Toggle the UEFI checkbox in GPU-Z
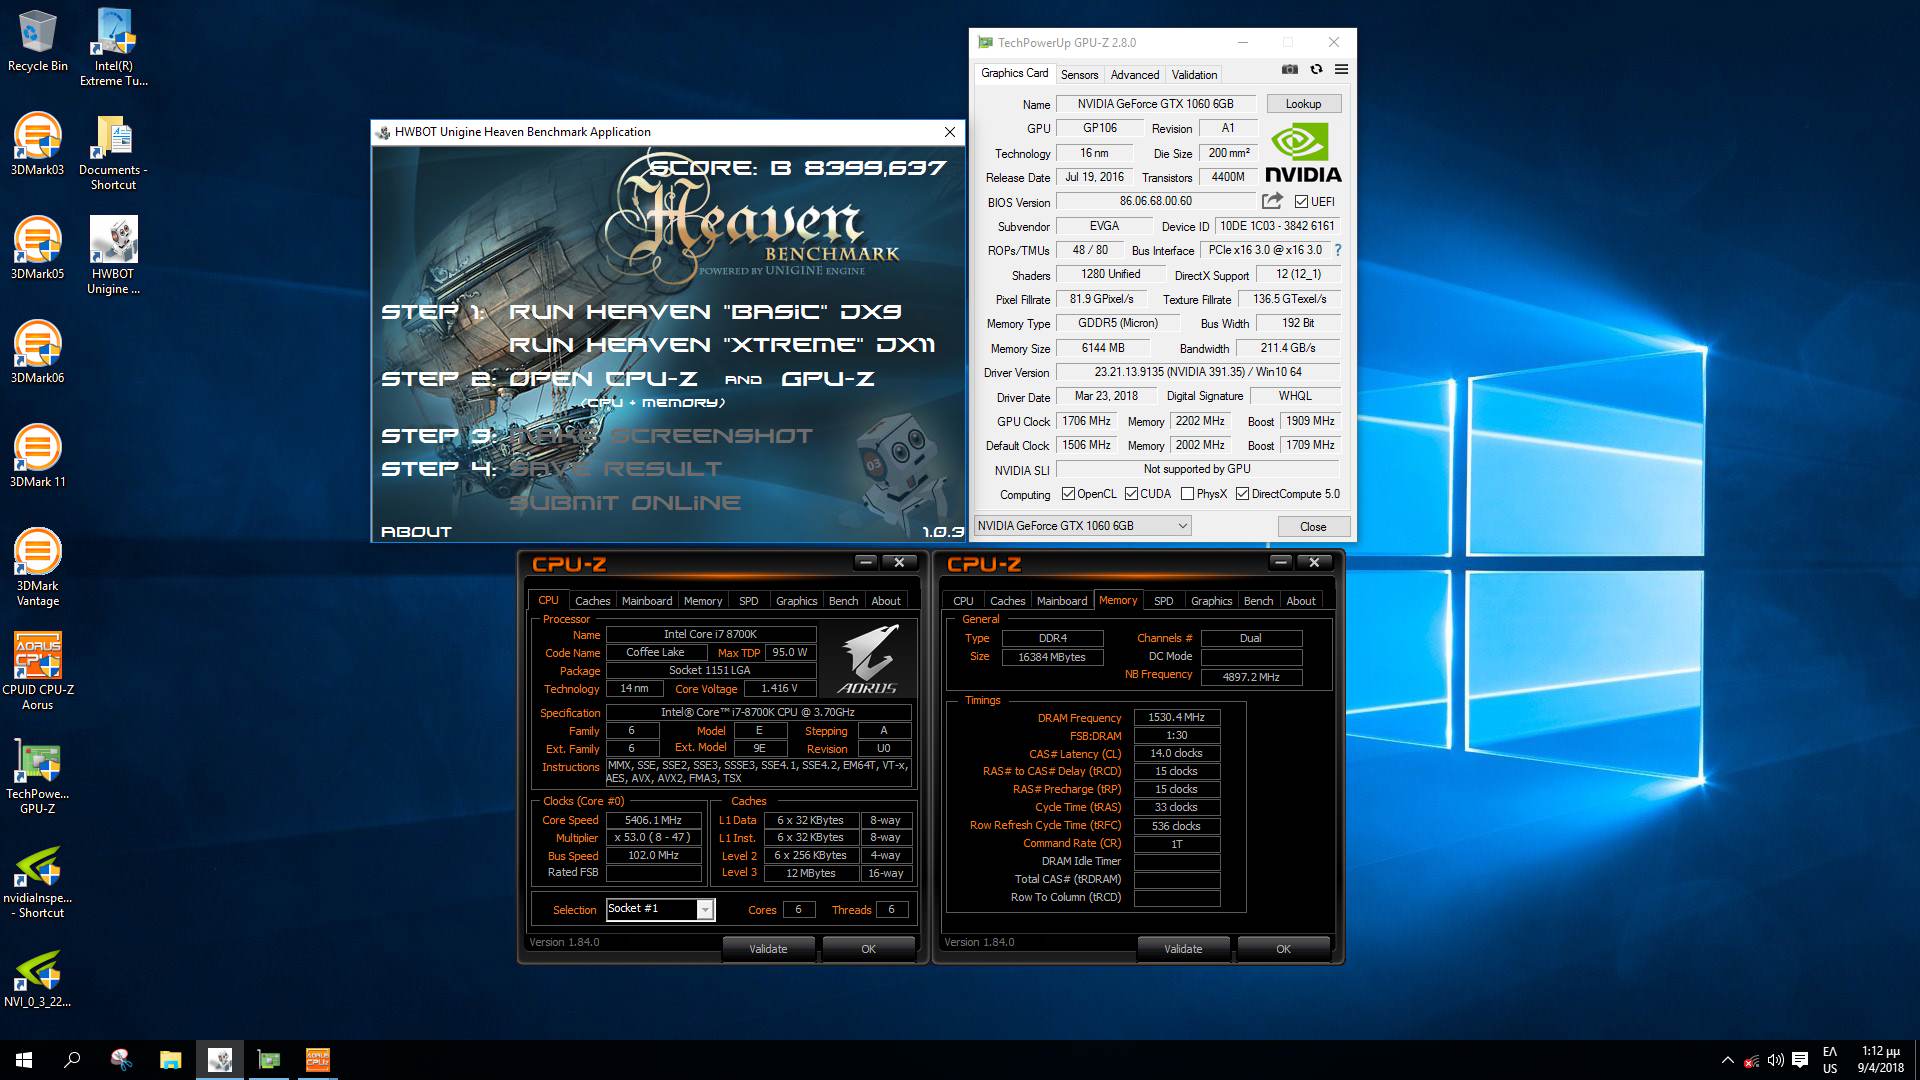1920x1080 pixels. coord(1301,202)
